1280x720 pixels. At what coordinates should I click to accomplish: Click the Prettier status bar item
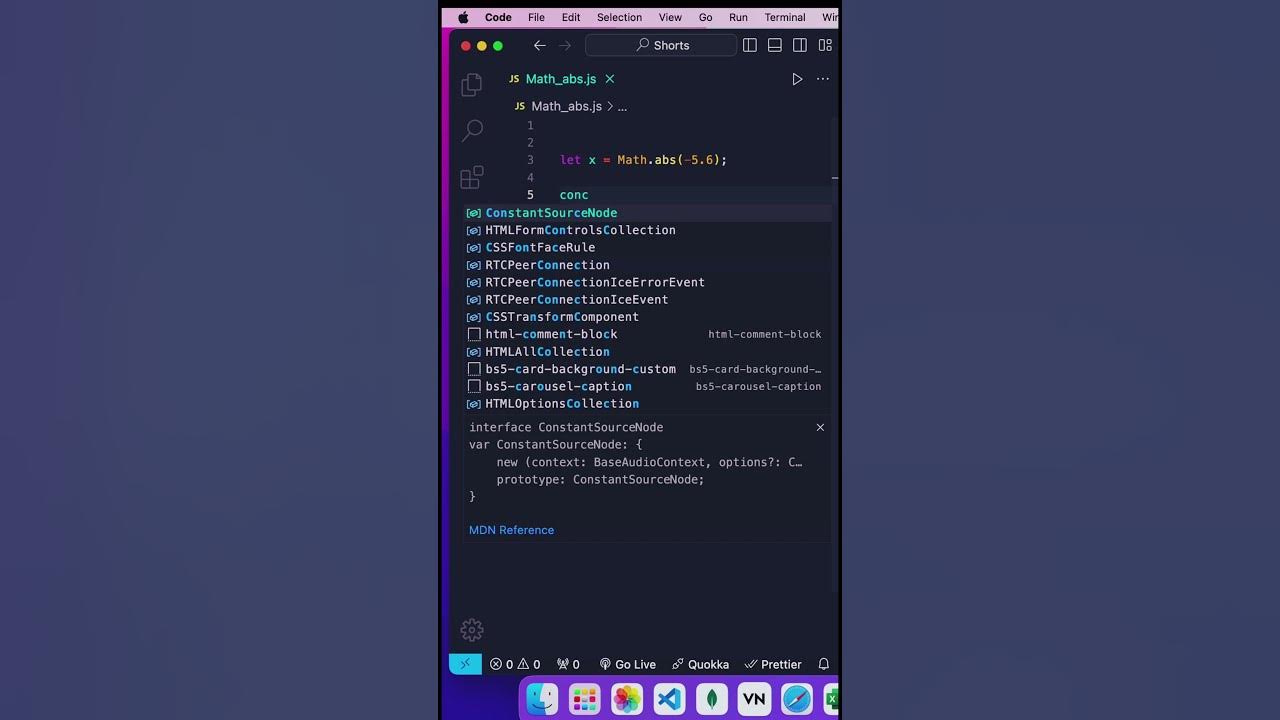[773, 664]
